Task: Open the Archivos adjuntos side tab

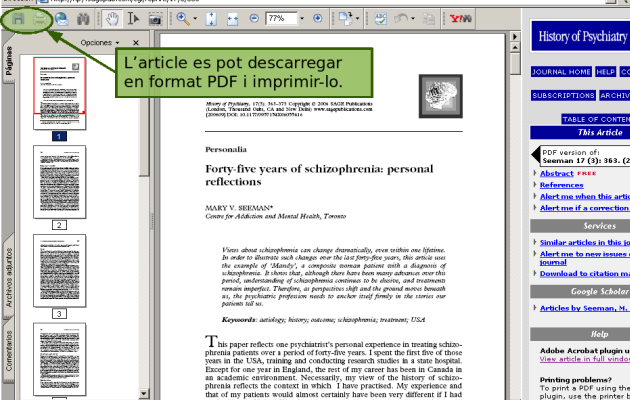Action: point(9,277)
